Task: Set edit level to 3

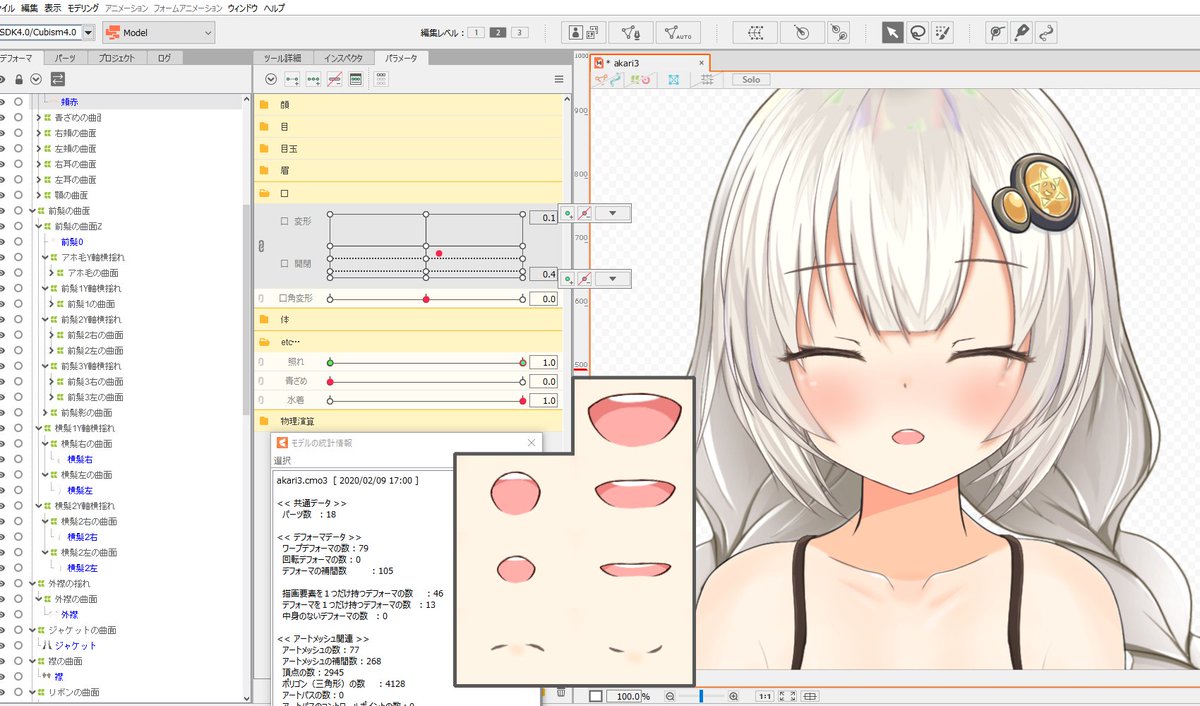Action: click(x=519, y=32)
